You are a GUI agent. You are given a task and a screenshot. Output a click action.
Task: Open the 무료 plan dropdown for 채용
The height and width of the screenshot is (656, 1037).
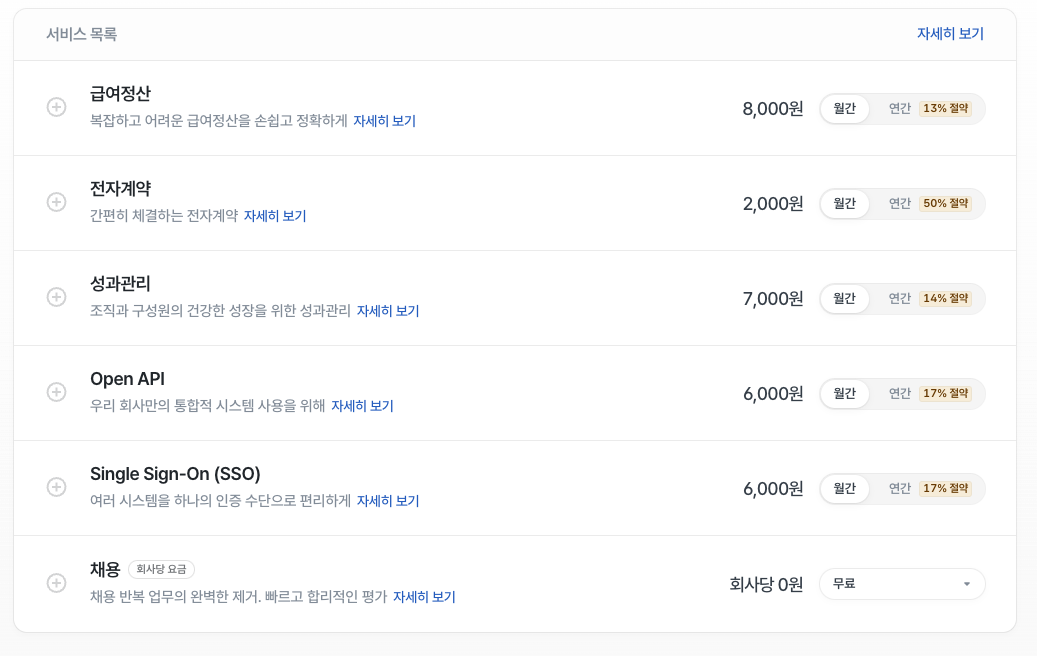(x=902, y=584)
